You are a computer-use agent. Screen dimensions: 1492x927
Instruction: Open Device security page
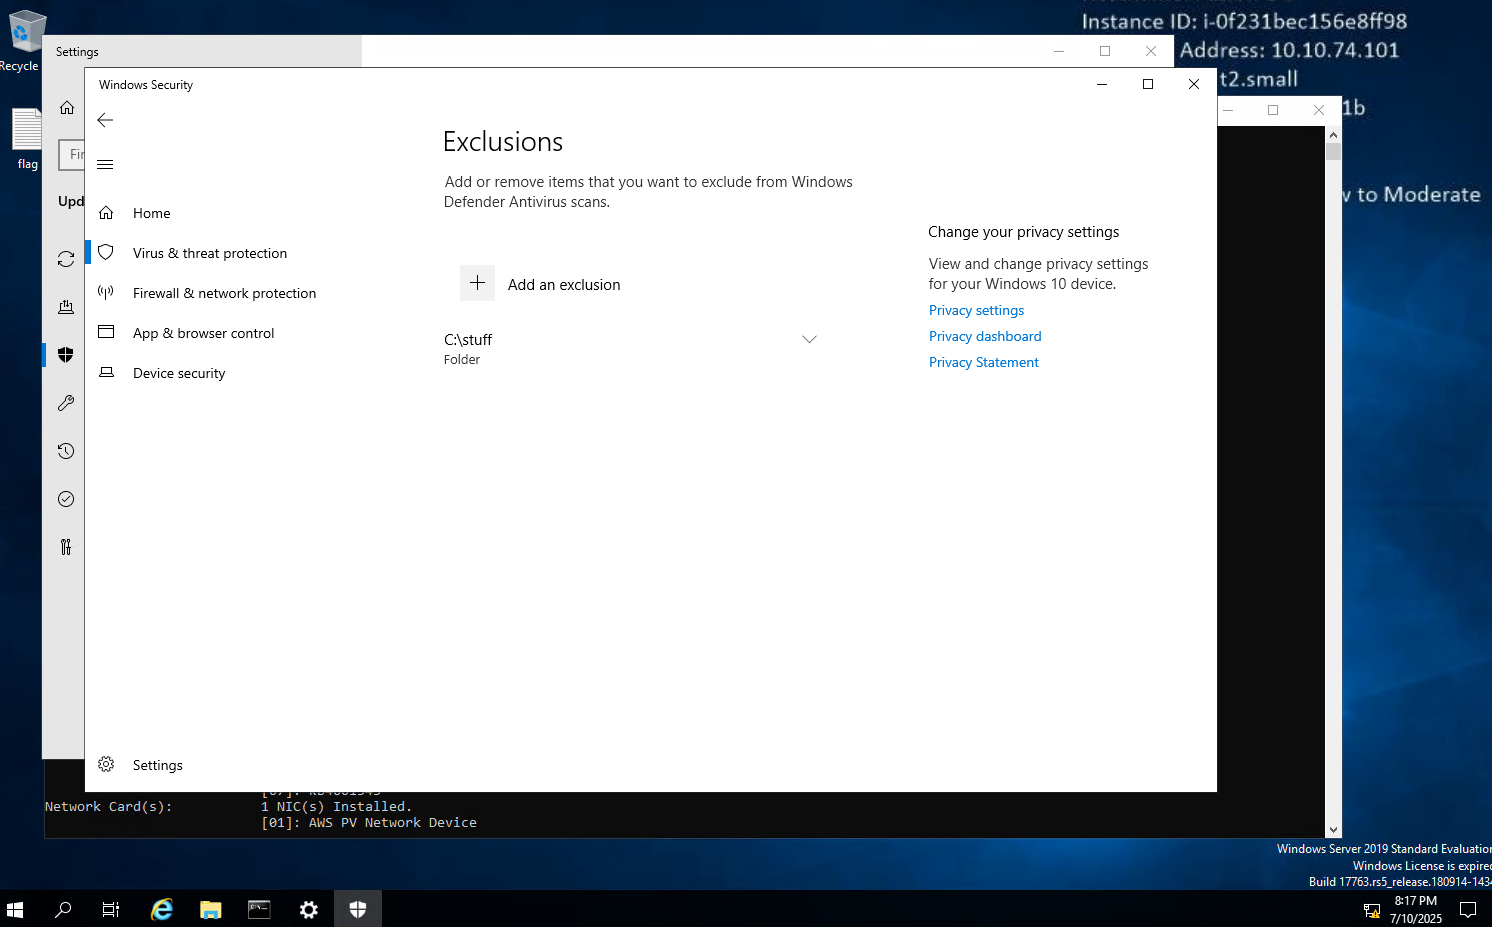[179, 373]
